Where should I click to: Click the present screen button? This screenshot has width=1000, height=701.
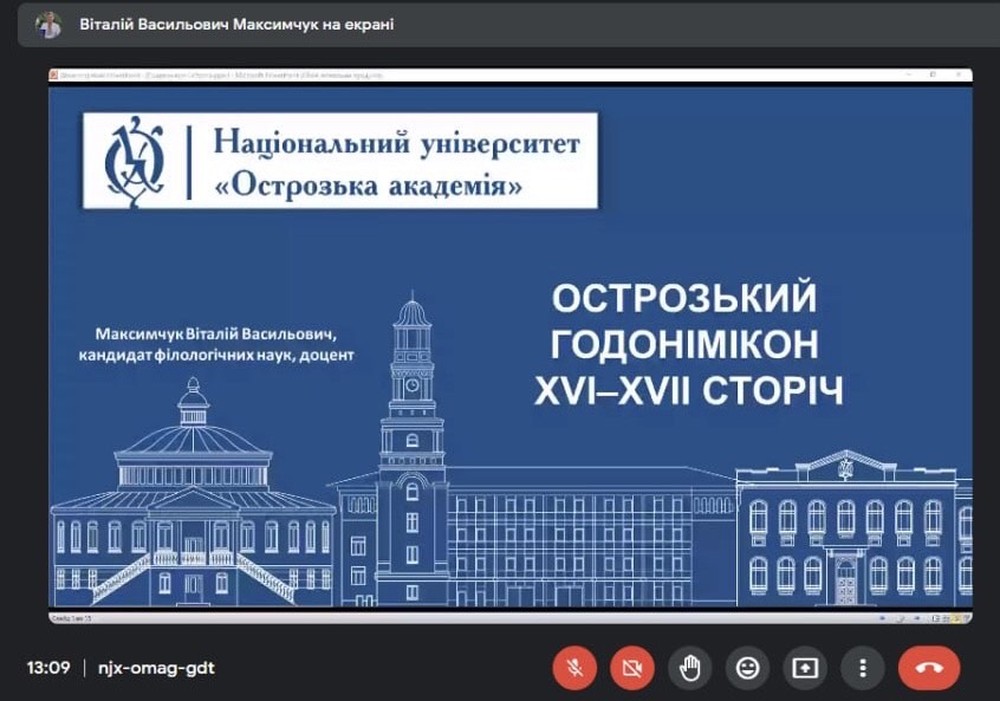(805, 668)
